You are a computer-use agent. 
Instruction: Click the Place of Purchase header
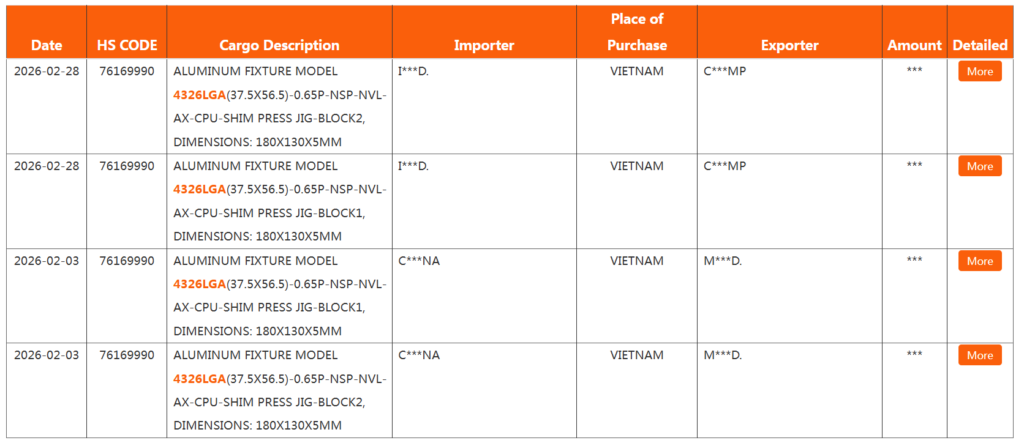636,31
